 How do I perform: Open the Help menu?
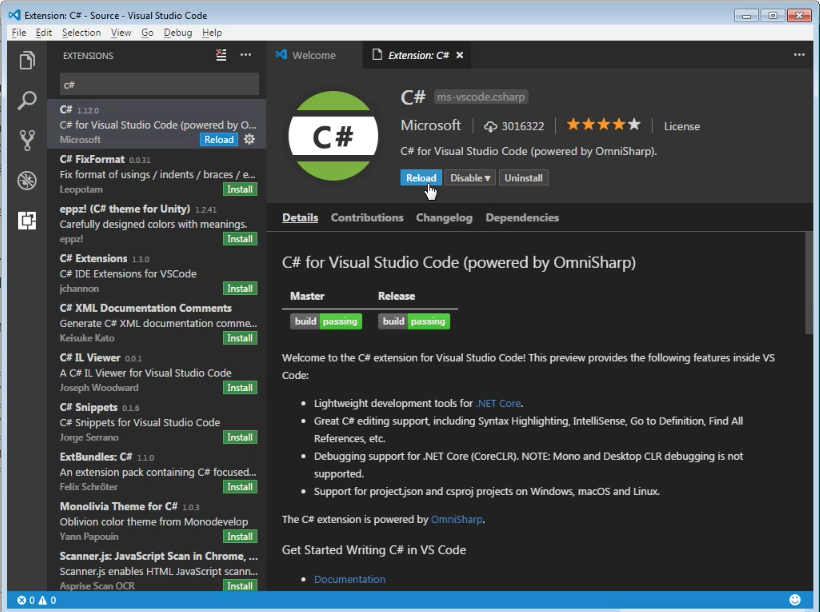[212, 32]
